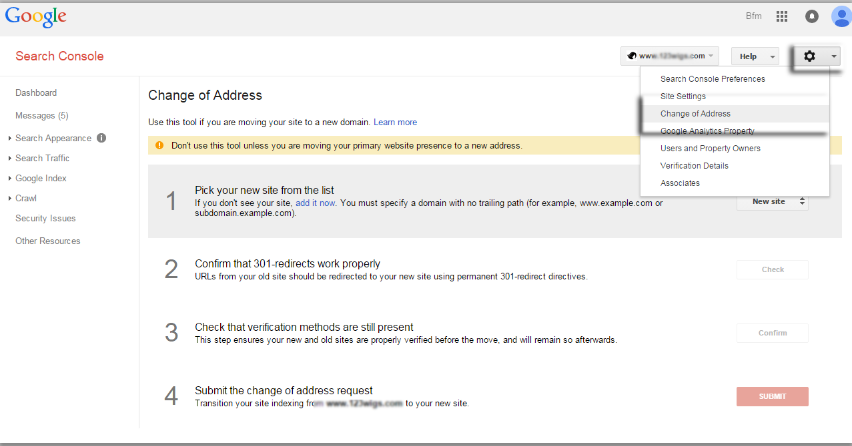852x446 pixels.
Task: Open the Google apps grid icon
Action: pos(782,17)
